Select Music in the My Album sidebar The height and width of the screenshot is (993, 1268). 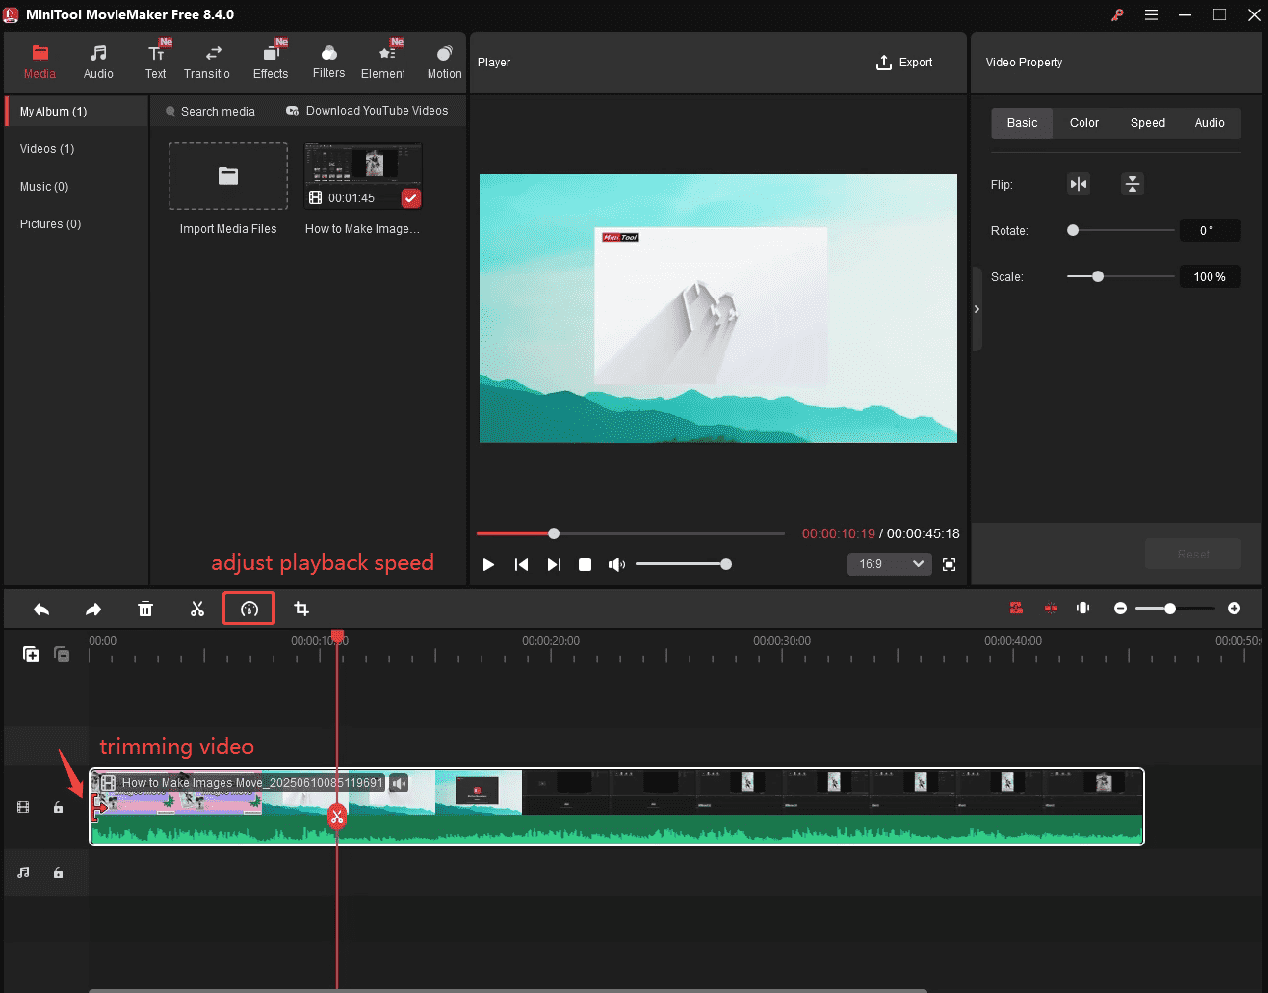point(43,186)
